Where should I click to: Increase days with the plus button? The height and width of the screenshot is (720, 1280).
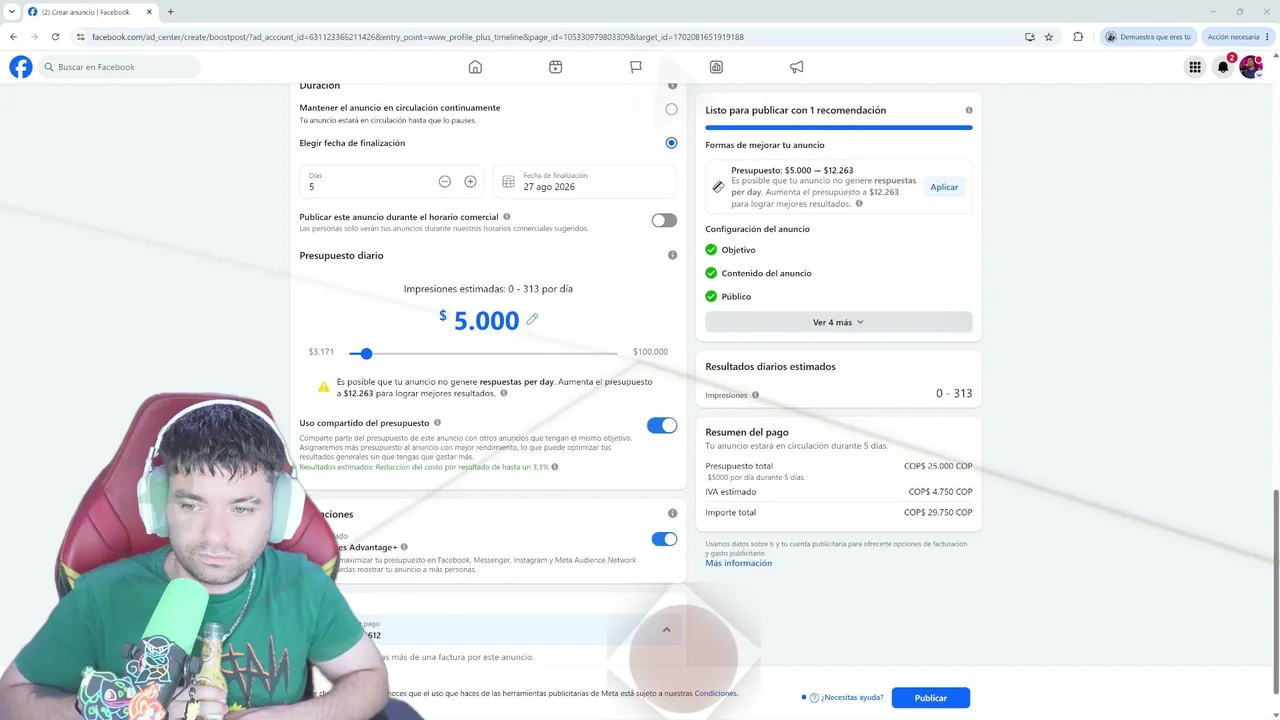point(470,182)
